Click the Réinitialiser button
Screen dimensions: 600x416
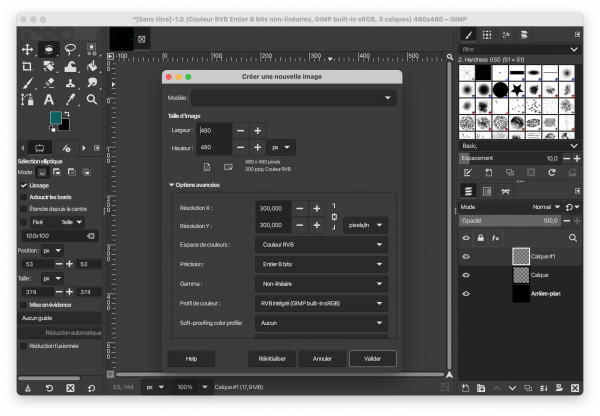[272, 359]
